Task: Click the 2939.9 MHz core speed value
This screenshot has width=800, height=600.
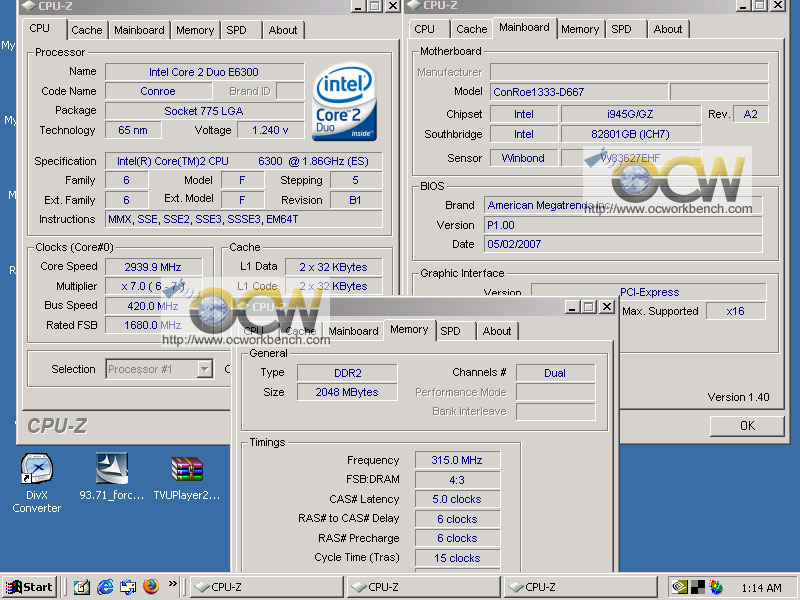Action: [153, 267]
